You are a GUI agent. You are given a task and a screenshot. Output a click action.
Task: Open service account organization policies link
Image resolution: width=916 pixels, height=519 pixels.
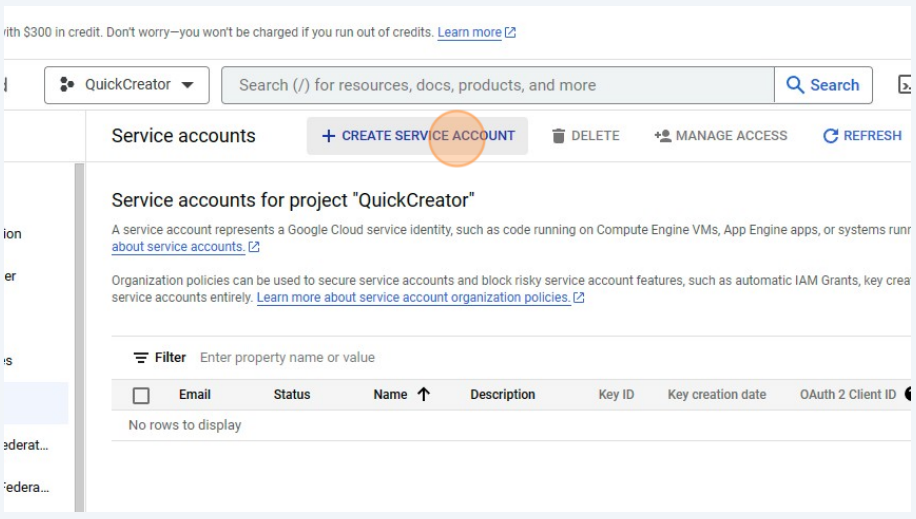point(413,297)
